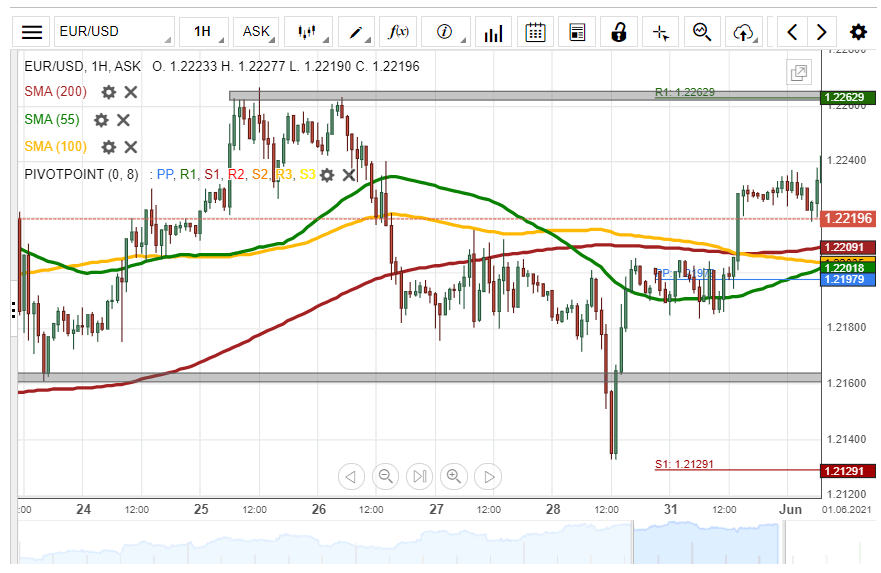Expand the ASK price side dropdown
This screenshot has height=573, width=881.
[x=257, y=32]
